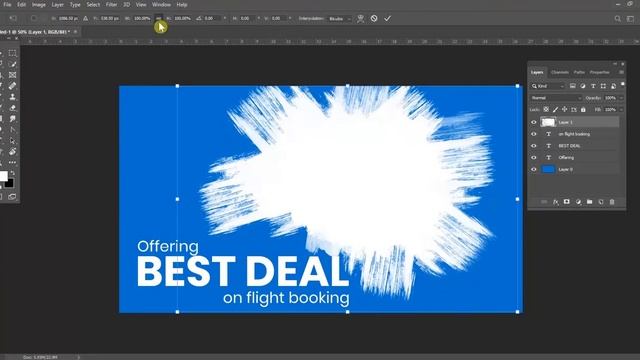
Task: Add a layer style fx button
Action: pyautogui.click(x=556, y=202)
